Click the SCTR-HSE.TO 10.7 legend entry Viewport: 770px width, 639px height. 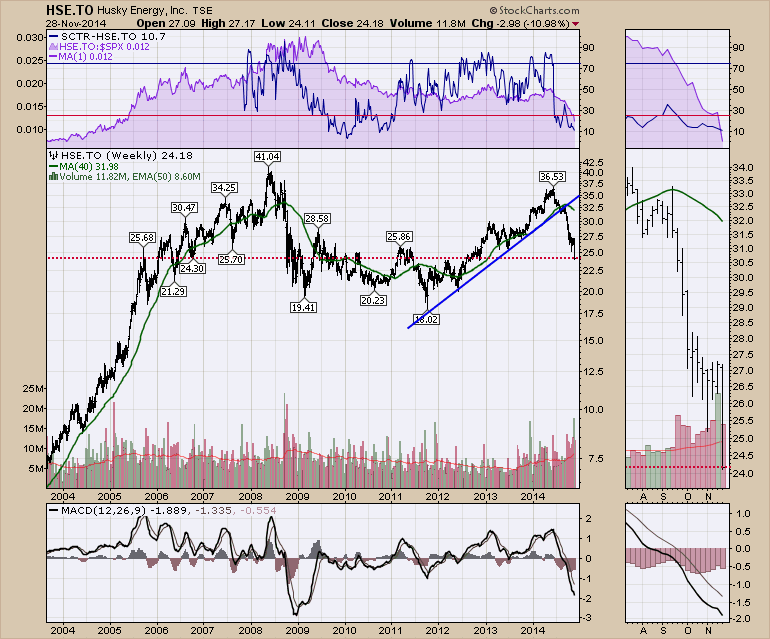point(113,36)
